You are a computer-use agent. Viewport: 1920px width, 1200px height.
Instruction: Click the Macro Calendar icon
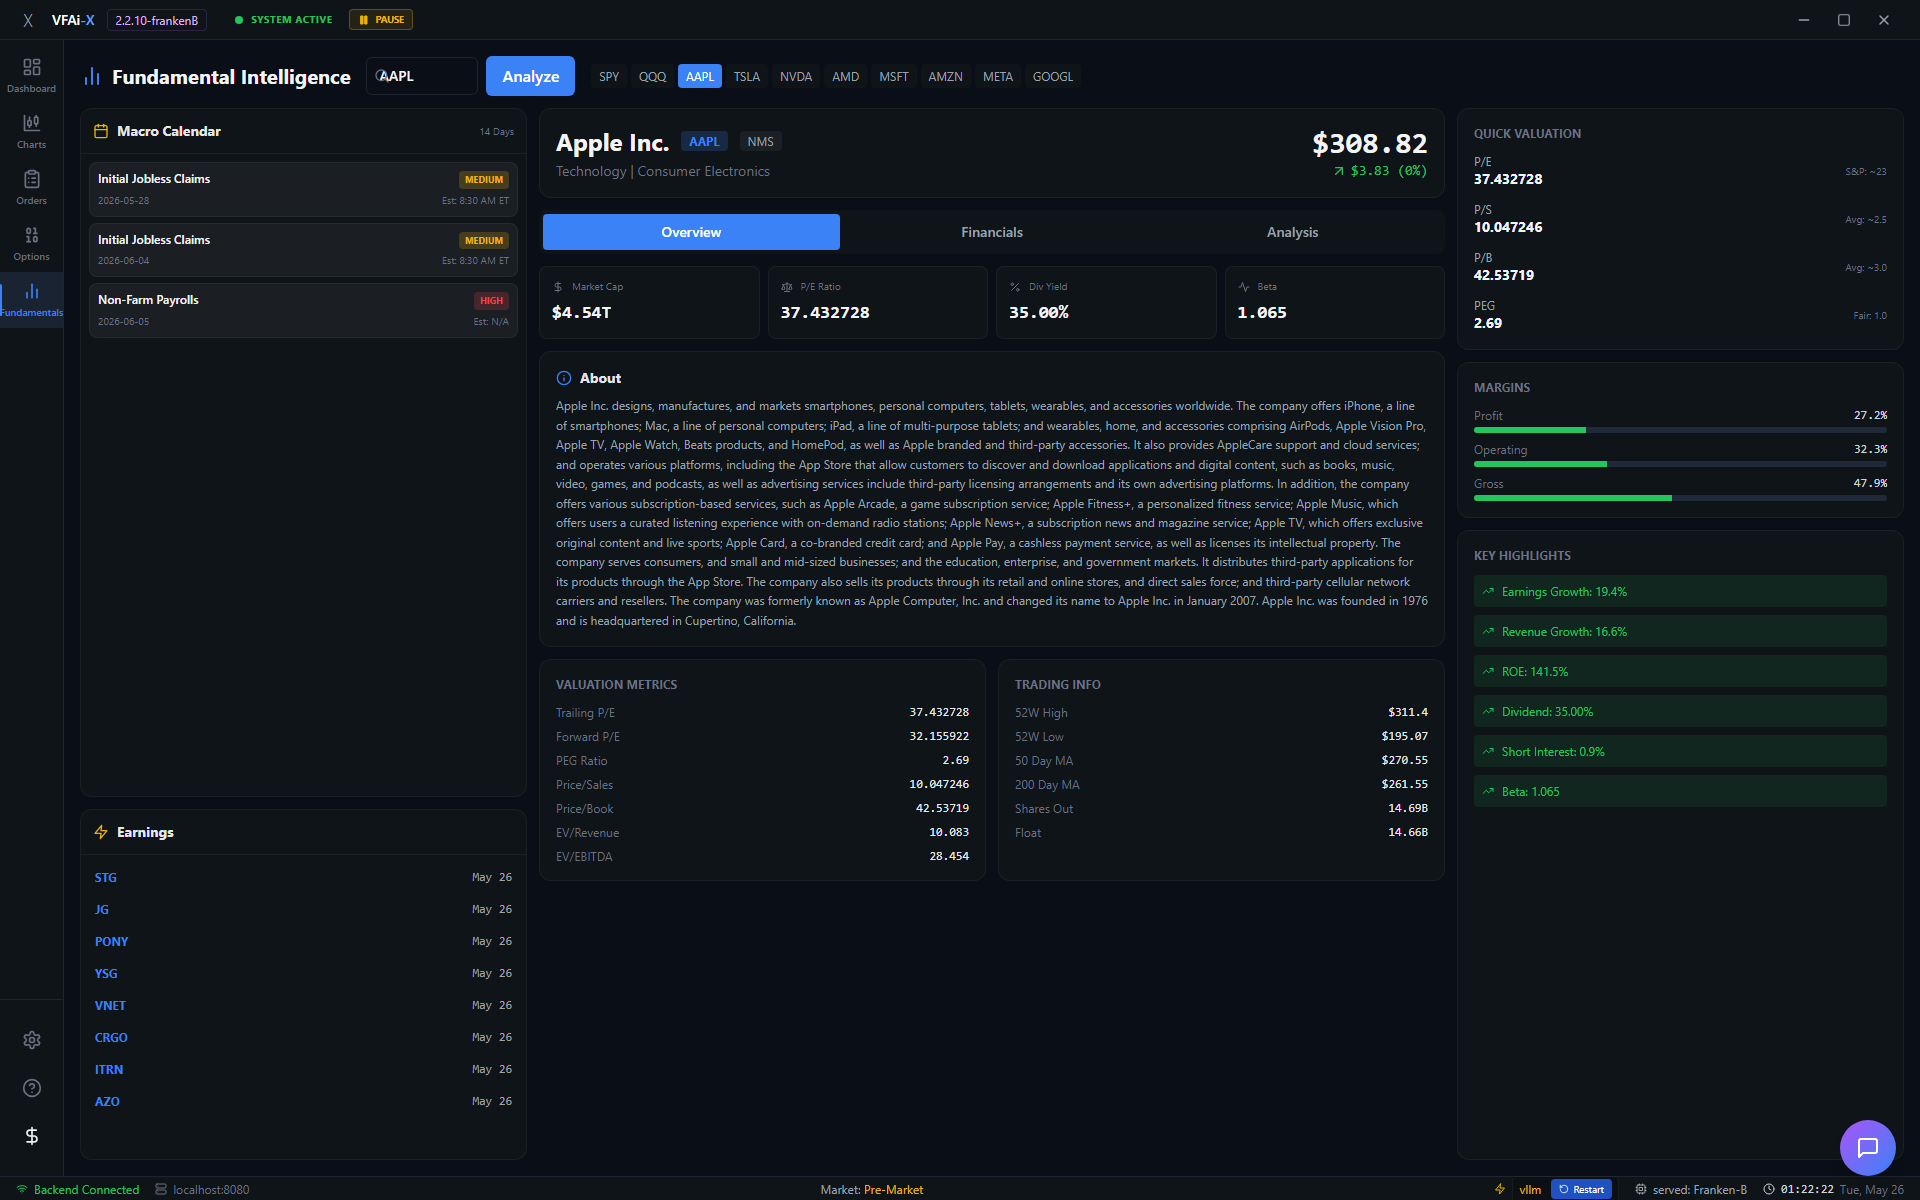101,131
